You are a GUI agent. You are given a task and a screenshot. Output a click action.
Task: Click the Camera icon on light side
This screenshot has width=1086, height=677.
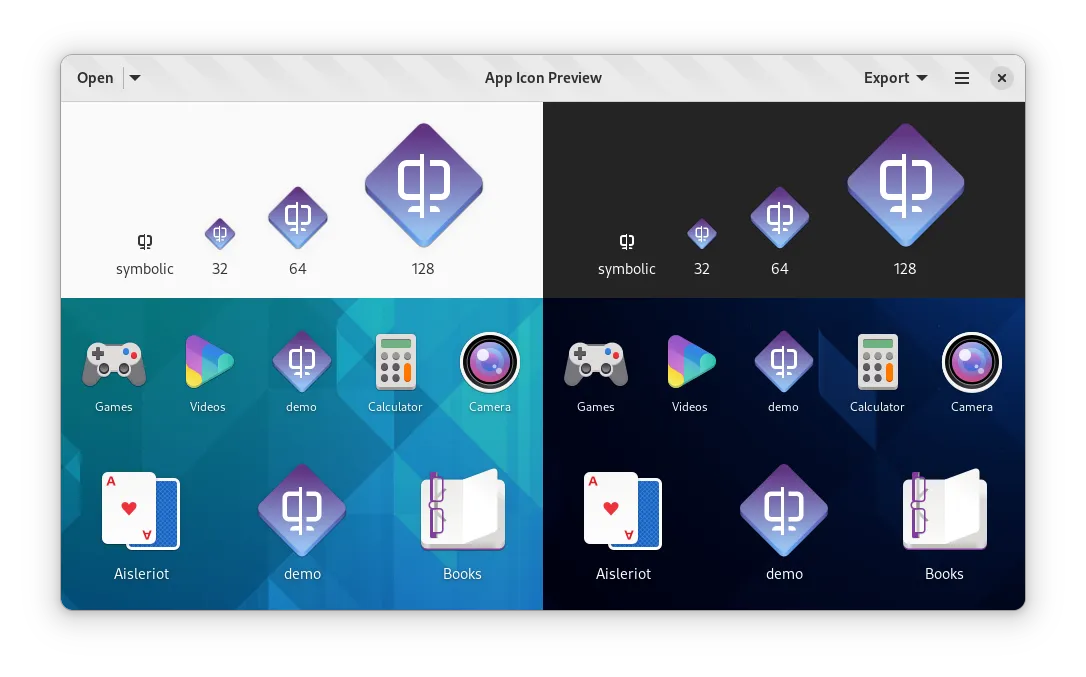[490, 362]
